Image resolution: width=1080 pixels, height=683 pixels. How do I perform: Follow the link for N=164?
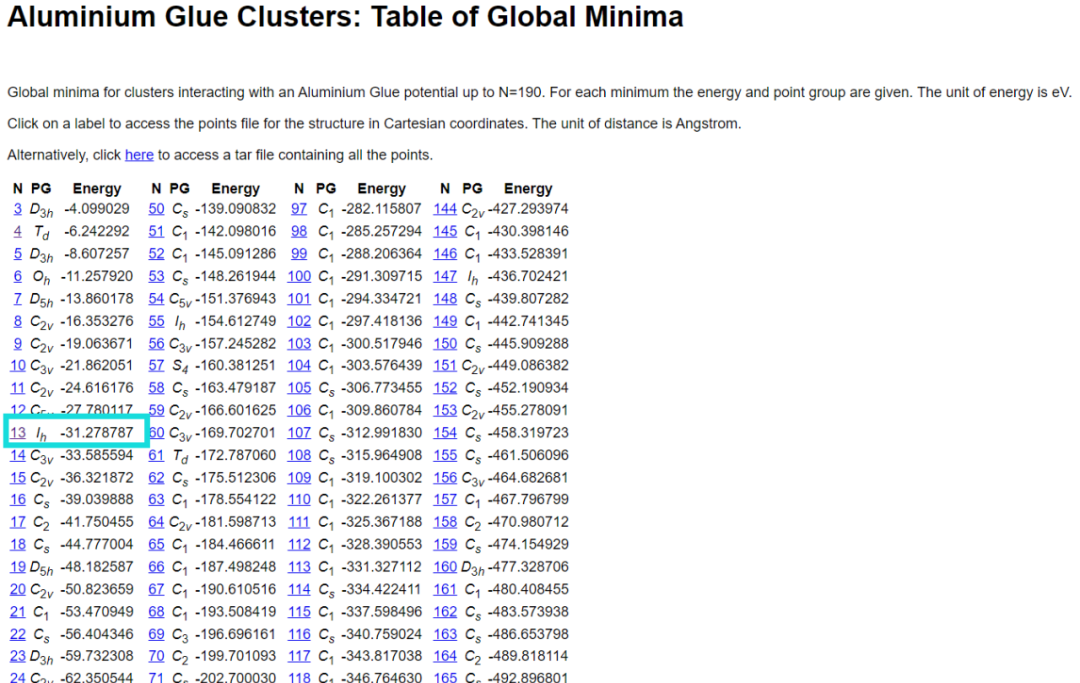point(445,656)
